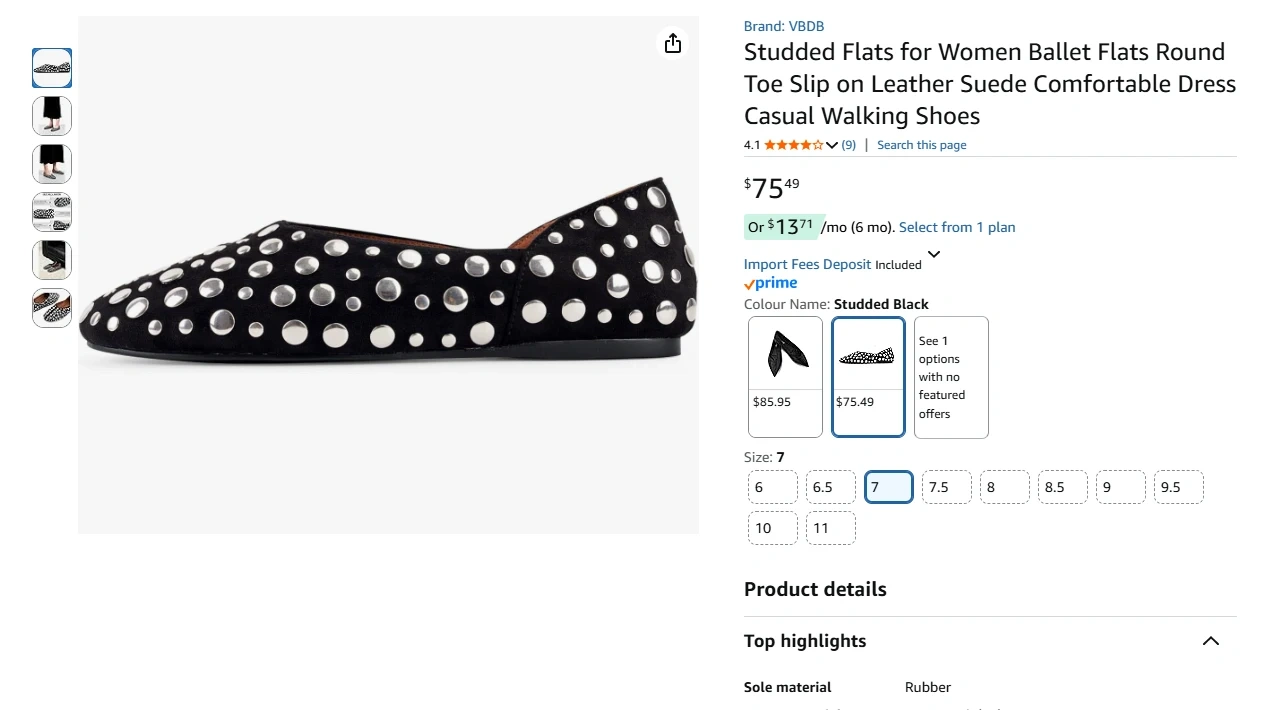Viewport: 1270px width, 710px height.
Task: Open the rating breakdown dropdown arrow
Action: point(832,146)
